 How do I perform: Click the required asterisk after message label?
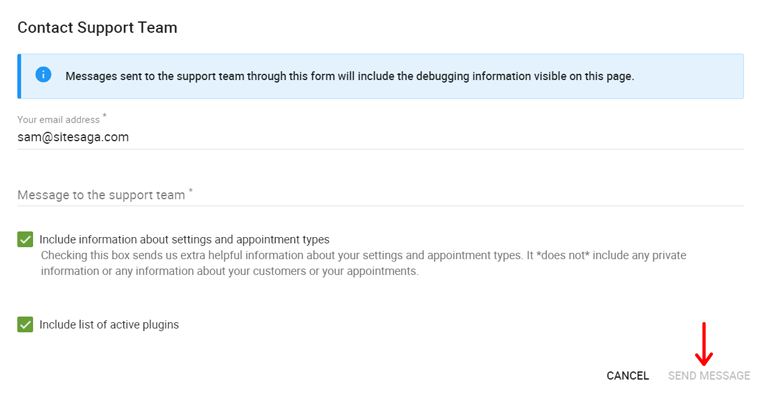coord(190,191)
